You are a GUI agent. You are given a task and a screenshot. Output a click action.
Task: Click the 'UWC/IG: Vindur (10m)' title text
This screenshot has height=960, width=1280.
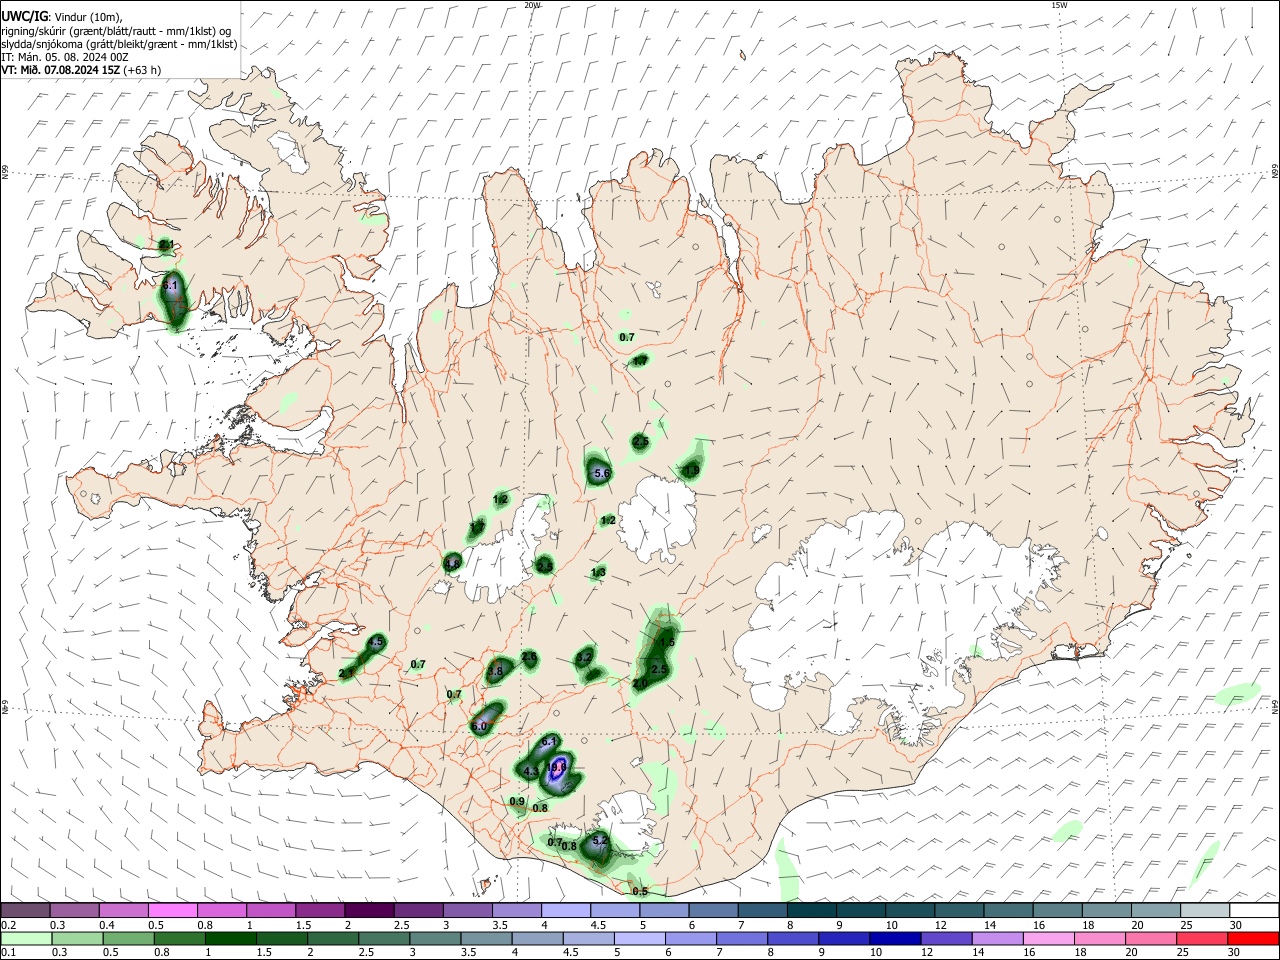pos(61,17)
